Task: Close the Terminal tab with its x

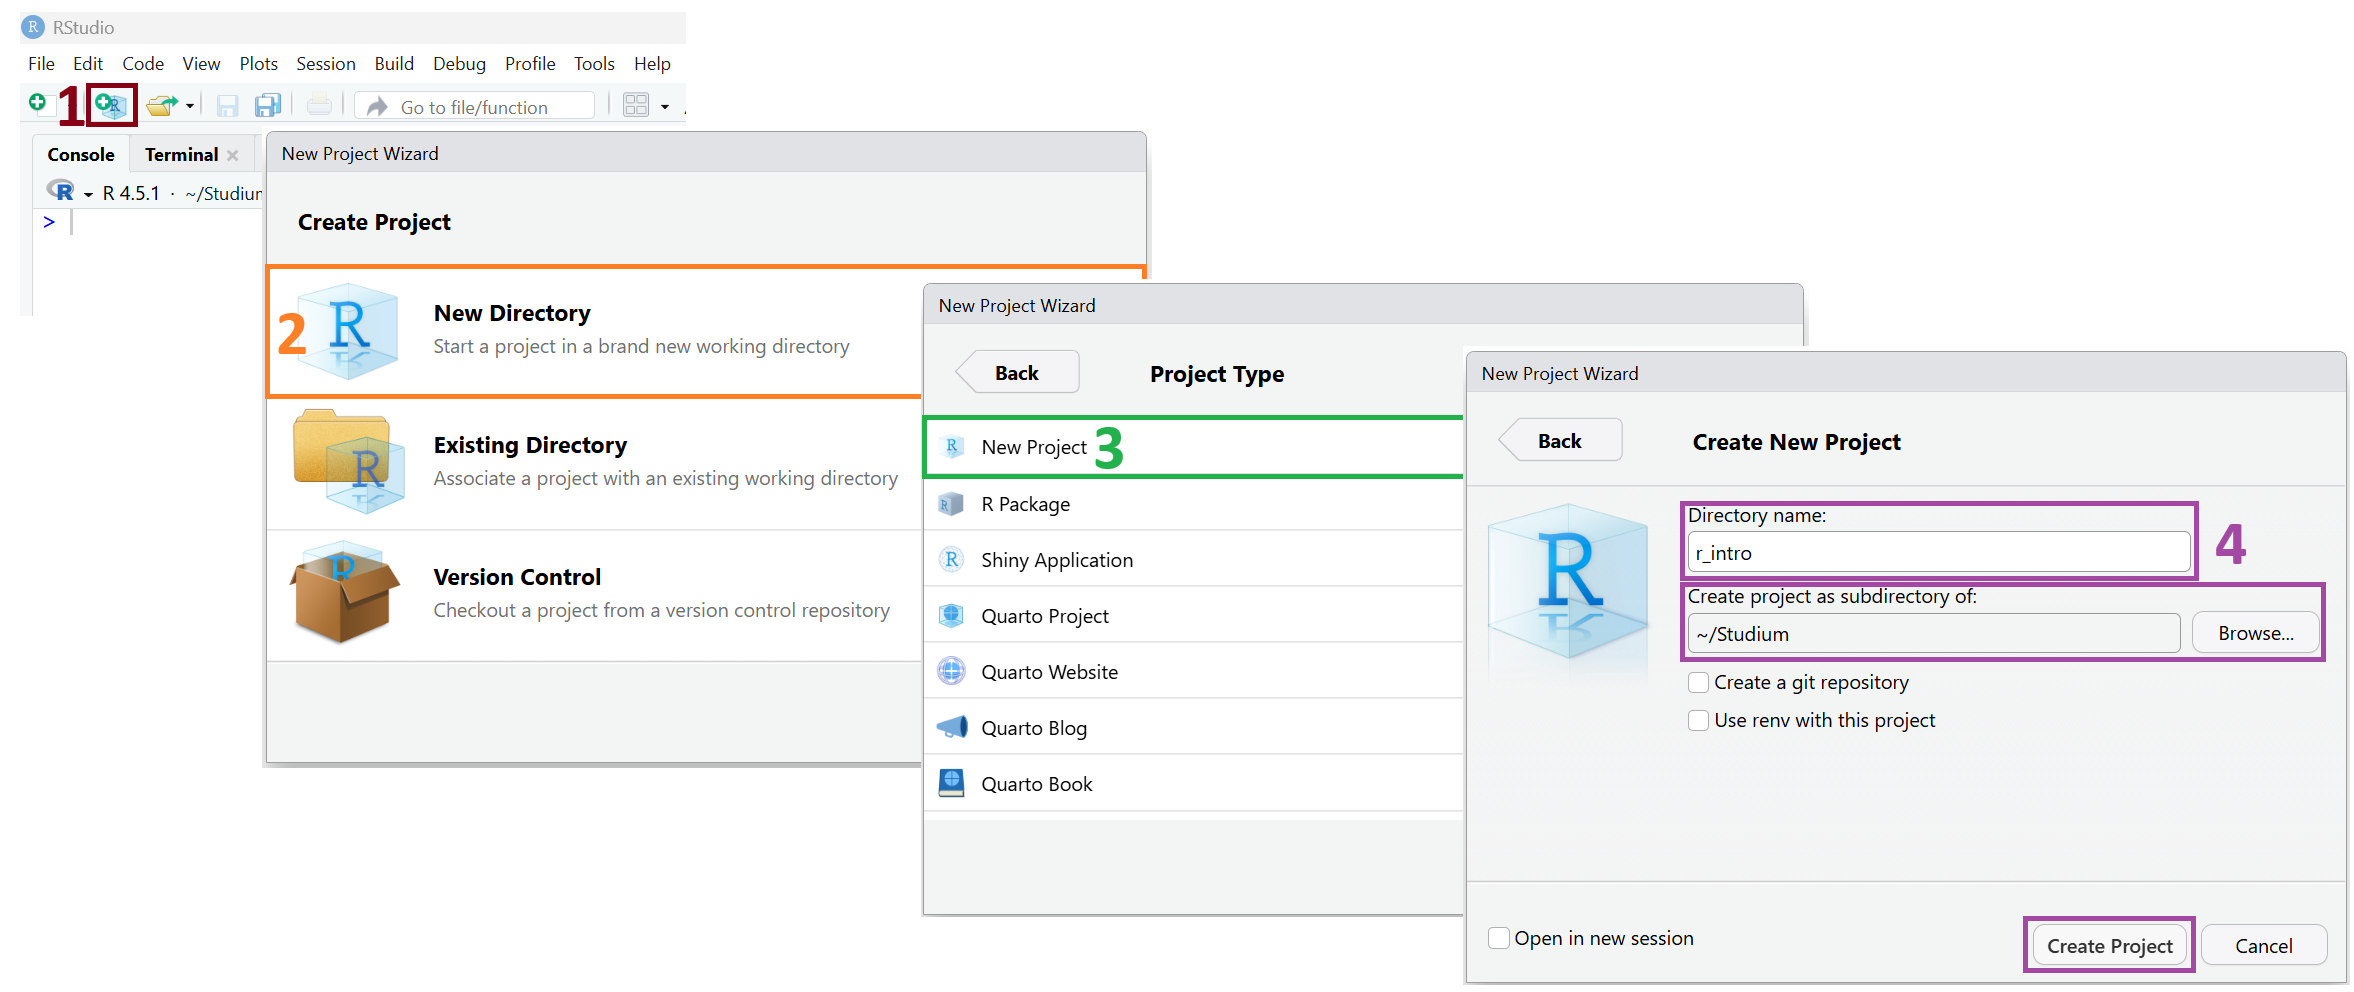Action: coord(233,155)
